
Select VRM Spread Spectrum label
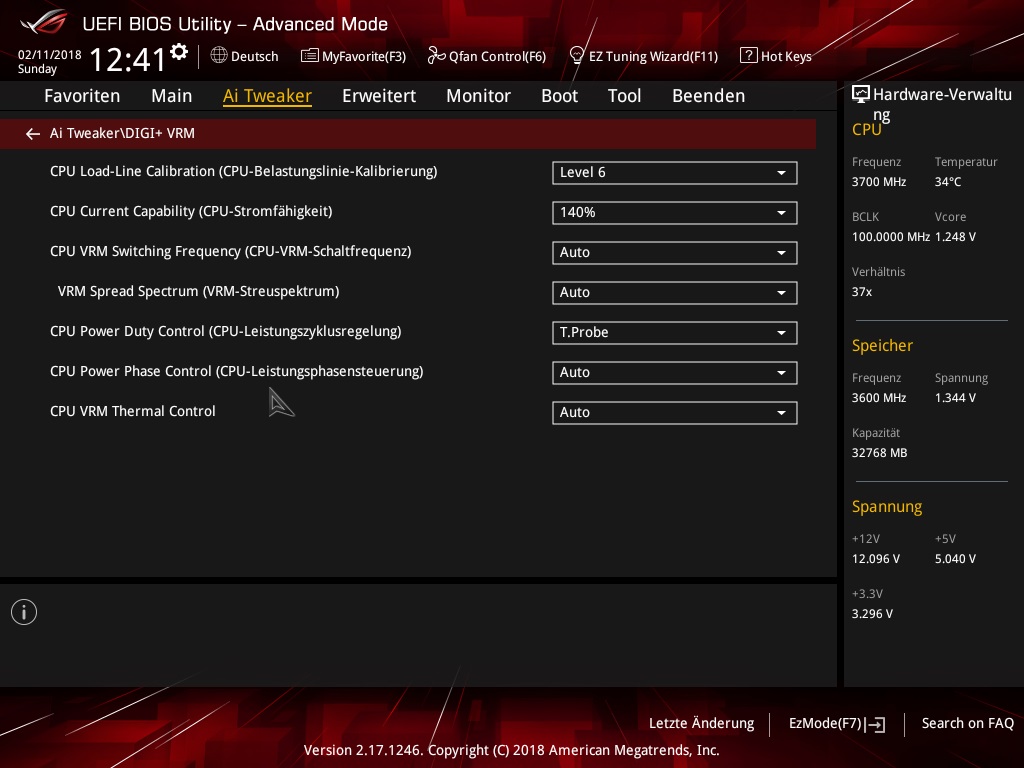(x=199, y=291)
